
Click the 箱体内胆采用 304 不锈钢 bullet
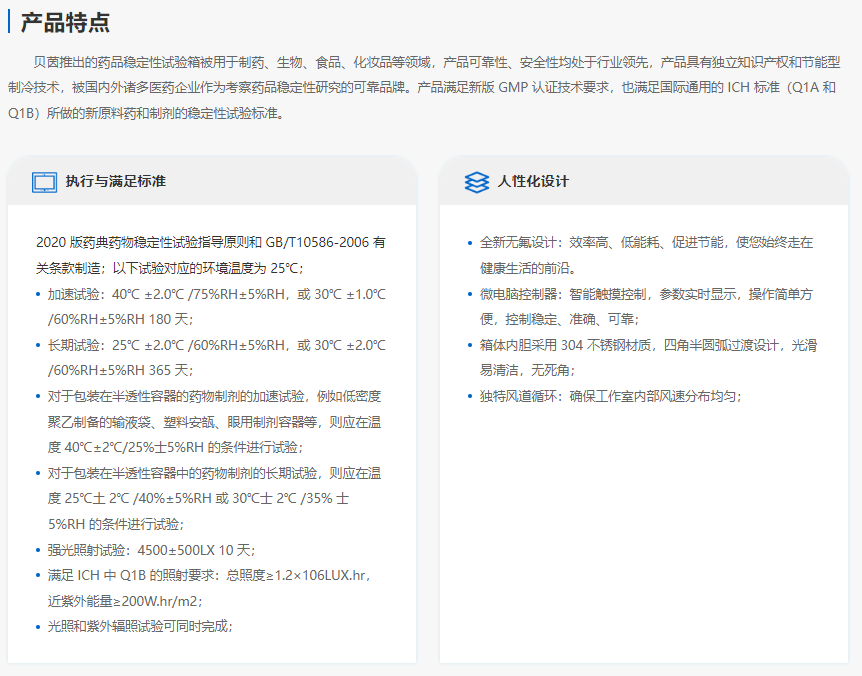click(646, 357)
